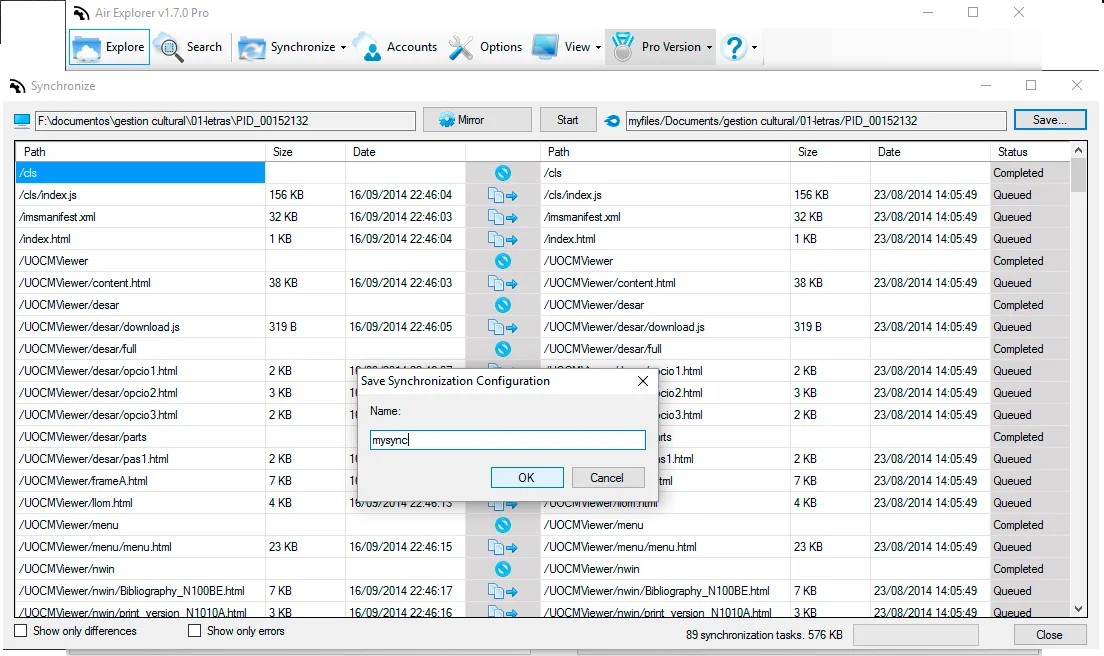Click the copy arrow icon for /UOCMViewer/content.html
Viewport: 1104px width, 656px height.
503,284
